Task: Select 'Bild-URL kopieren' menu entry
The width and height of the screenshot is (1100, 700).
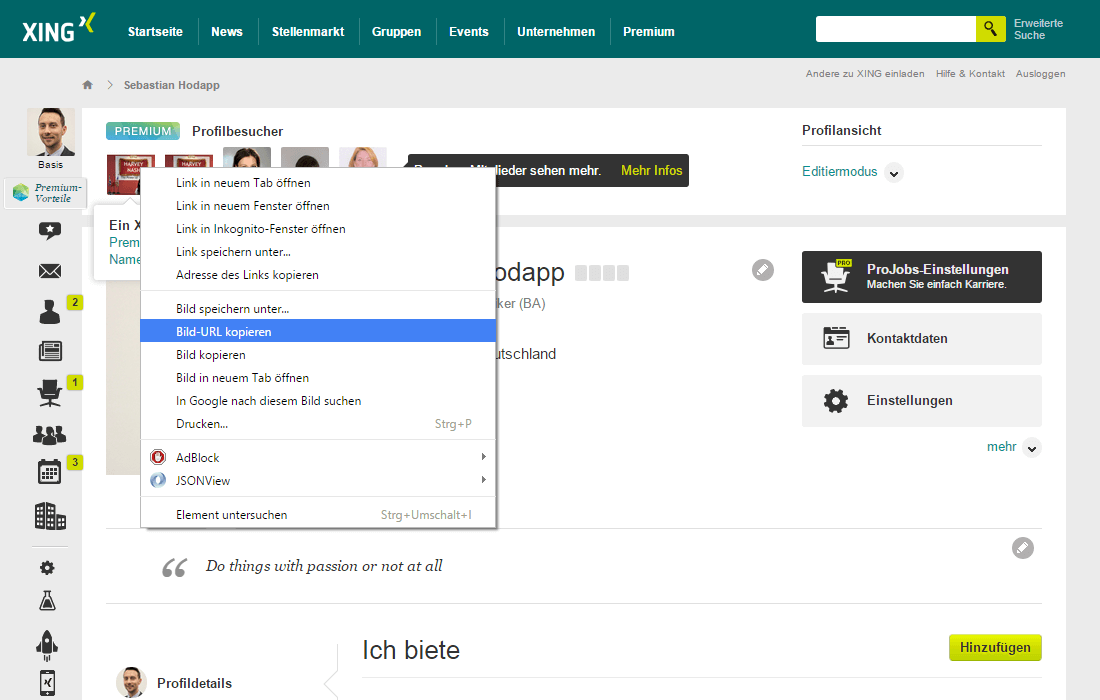Action: pyautogui.click(x=318, y=331)
